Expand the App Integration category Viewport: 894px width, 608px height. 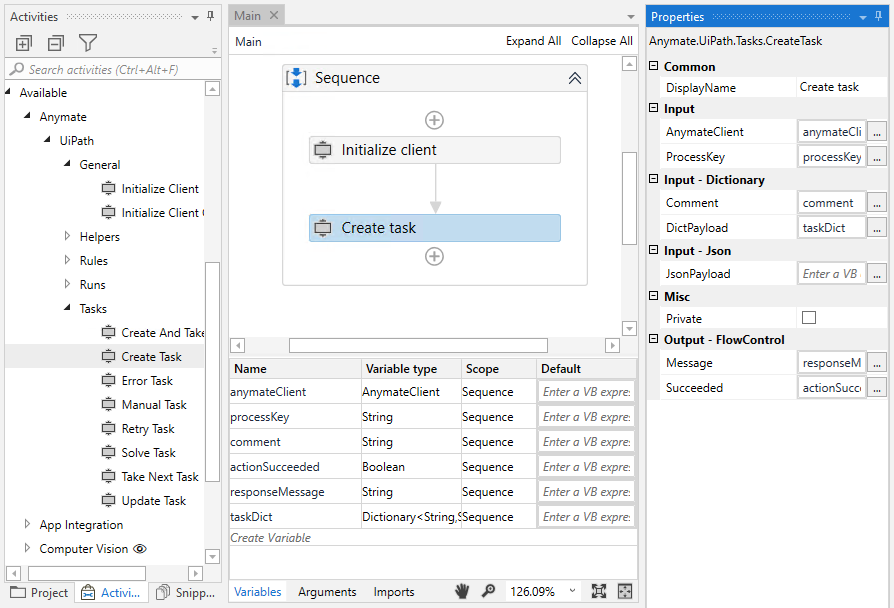(26, 524)
